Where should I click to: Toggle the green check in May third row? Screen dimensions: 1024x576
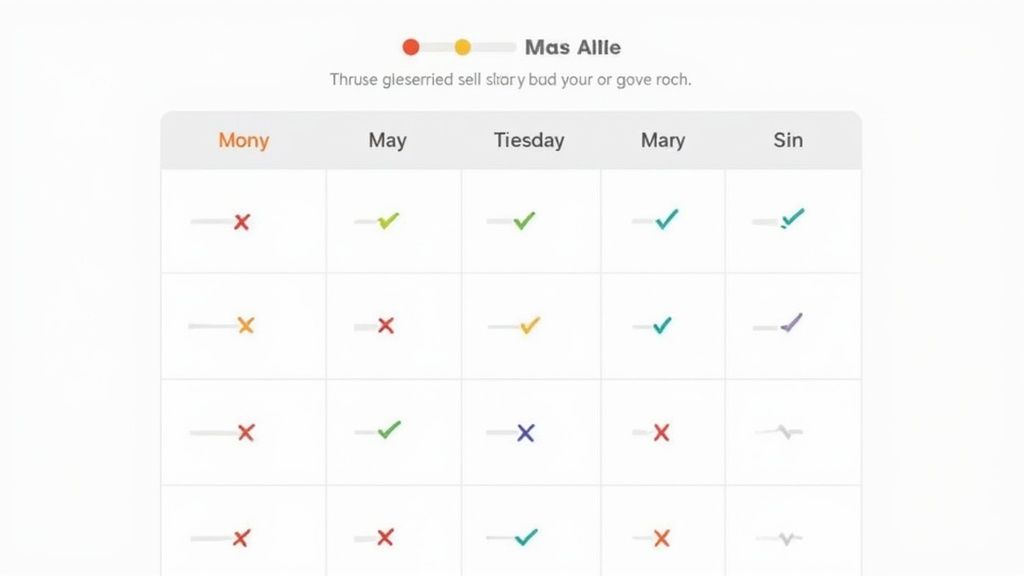click(389, 430)
